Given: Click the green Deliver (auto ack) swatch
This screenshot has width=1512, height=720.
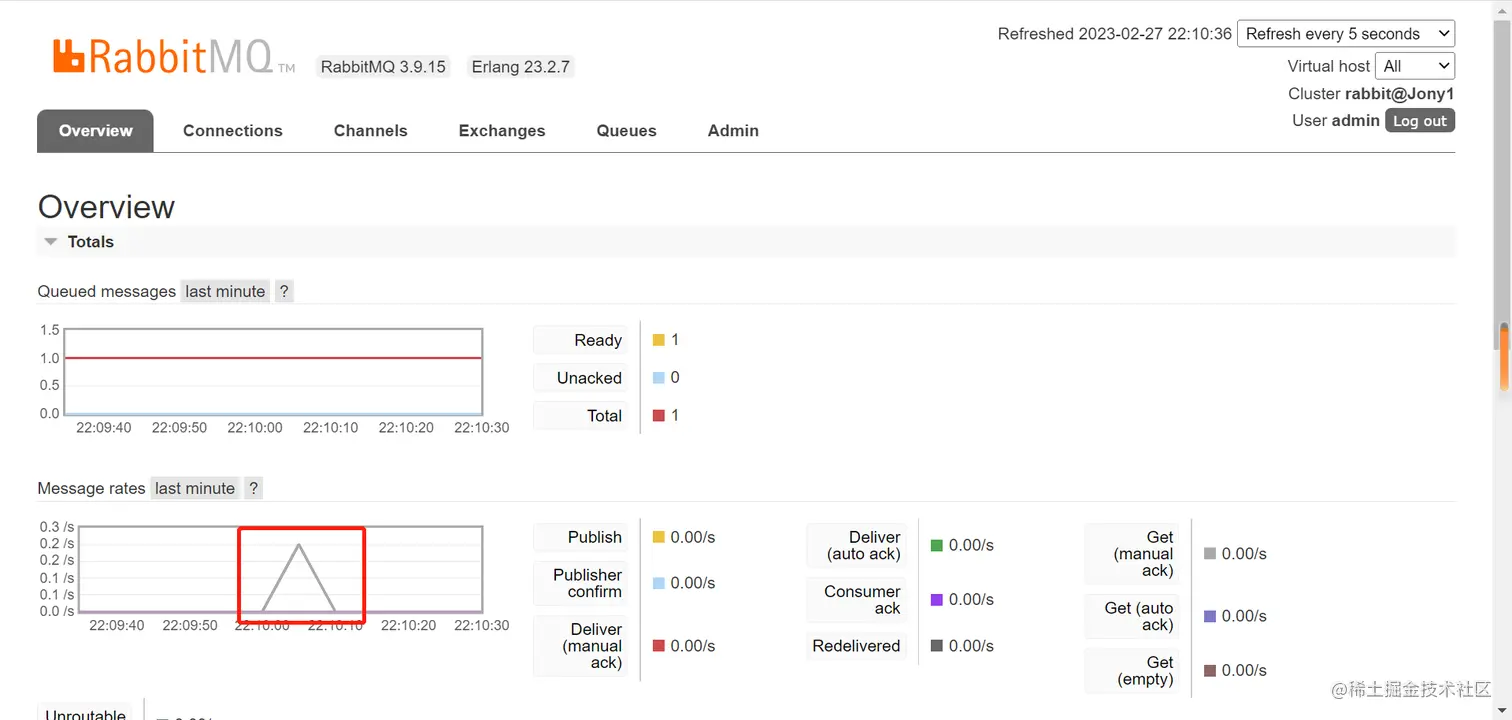Looking at the screenshot, I should tap(937, 545).
